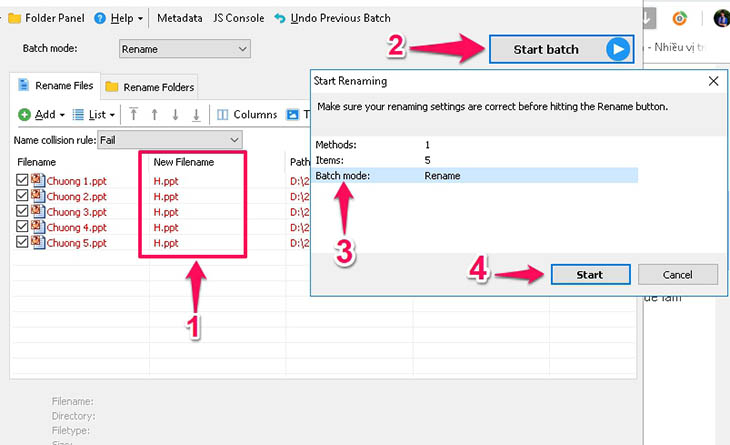This screenshot has height=445, width=730.
Task: Click the Chuong 5.ppt file icon
Action: [38, 242]
